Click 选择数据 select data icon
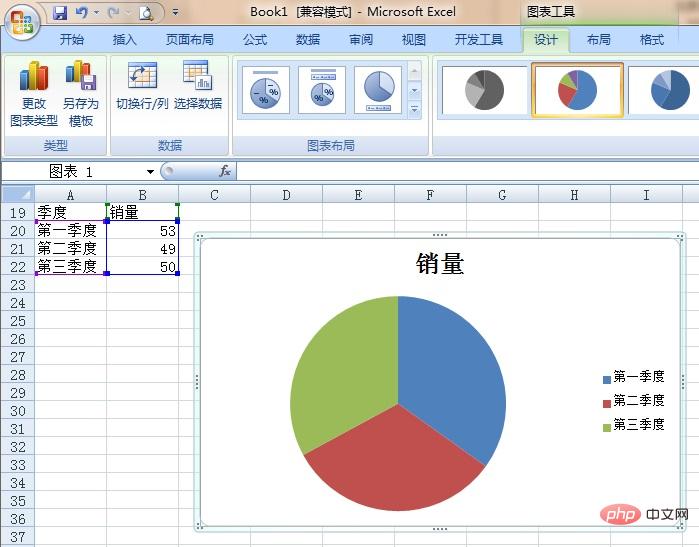The image size is (699, 547). 198,86
